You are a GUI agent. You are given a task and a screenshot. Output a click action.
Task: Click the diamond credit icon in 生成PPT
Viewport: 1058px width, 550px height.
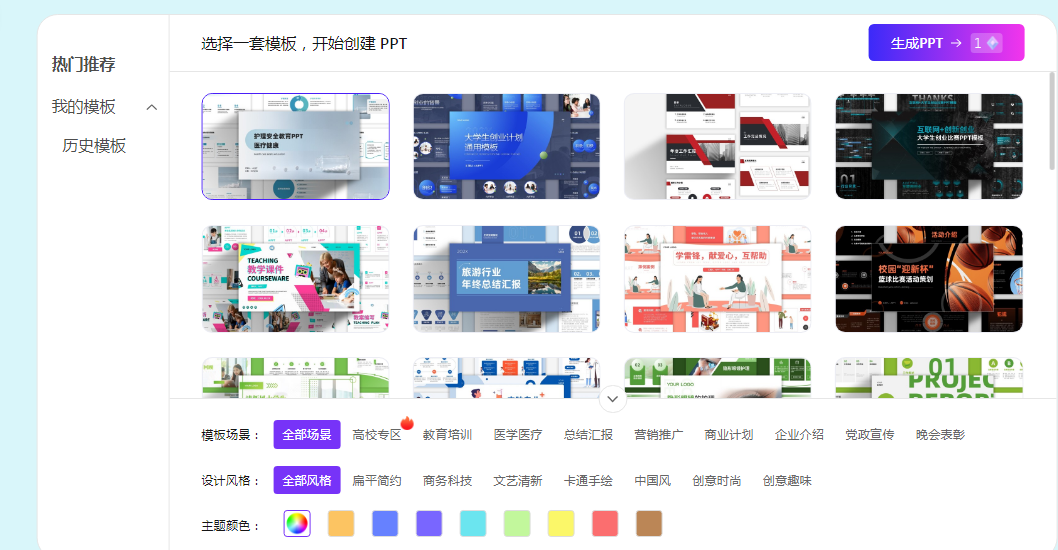coord(992,43)
